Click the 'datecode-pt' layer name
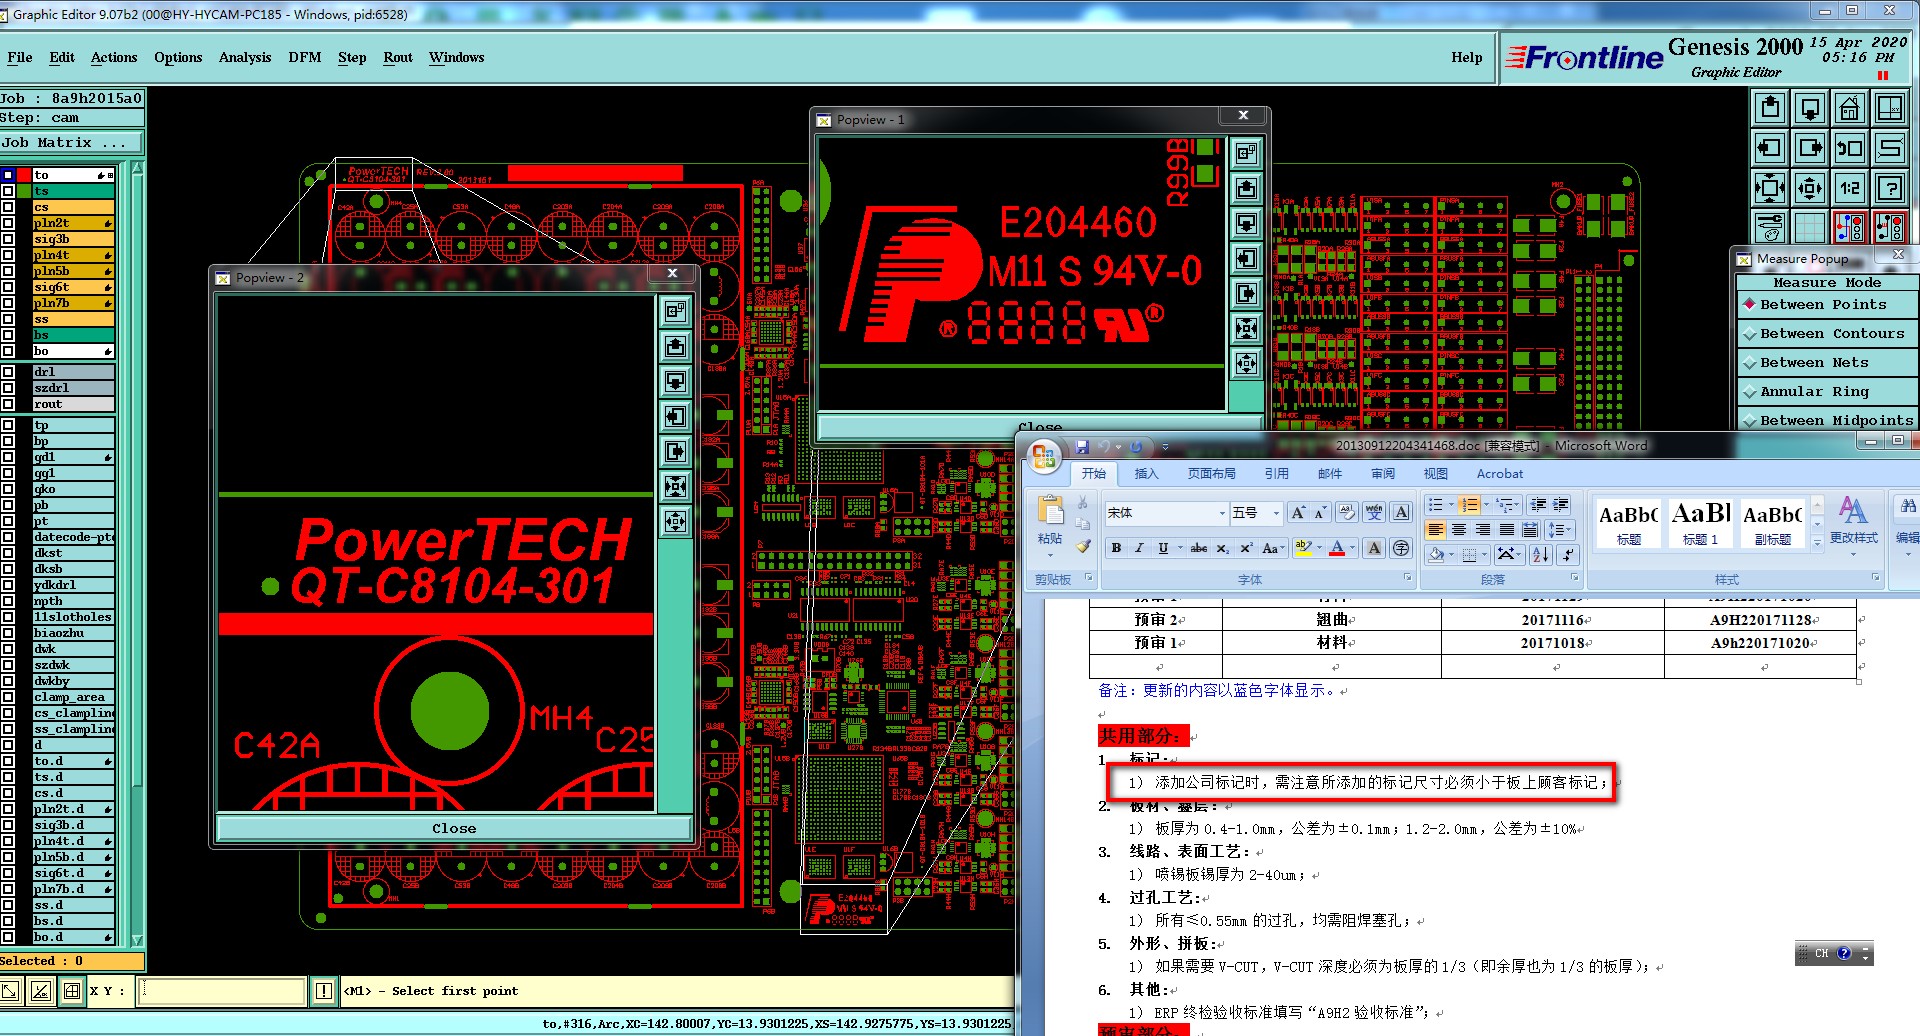 (x=74, y=537)
